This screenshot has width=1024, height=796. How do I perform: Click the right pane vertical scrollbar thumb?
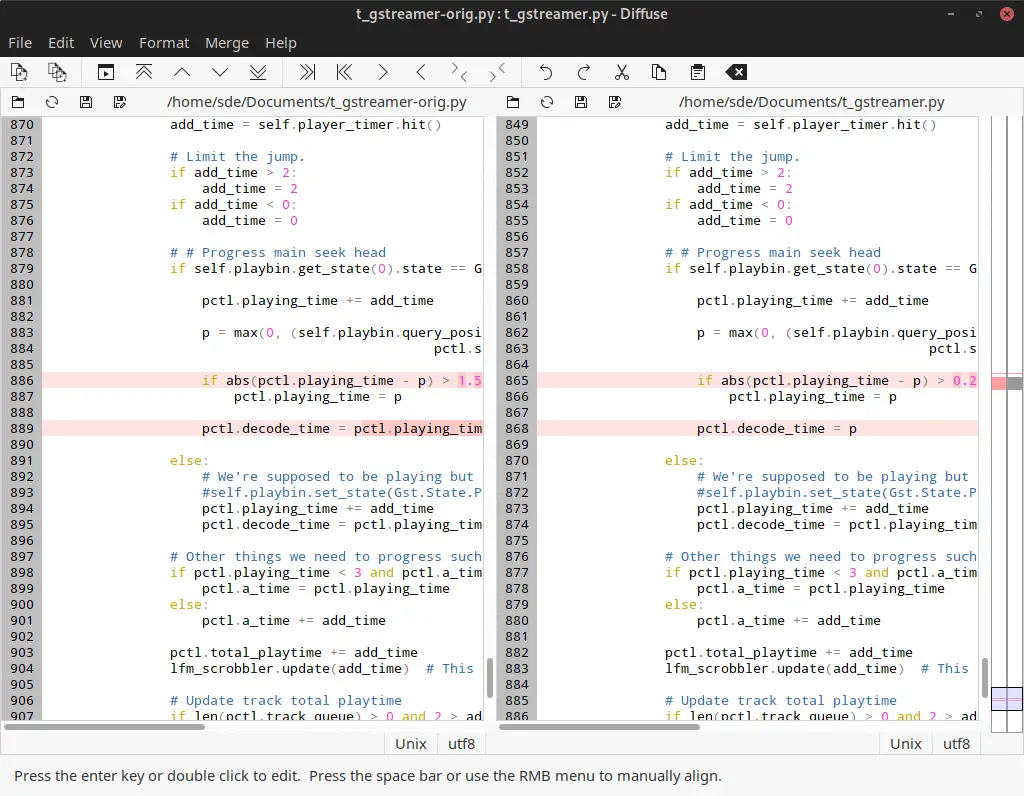(984, 678)
